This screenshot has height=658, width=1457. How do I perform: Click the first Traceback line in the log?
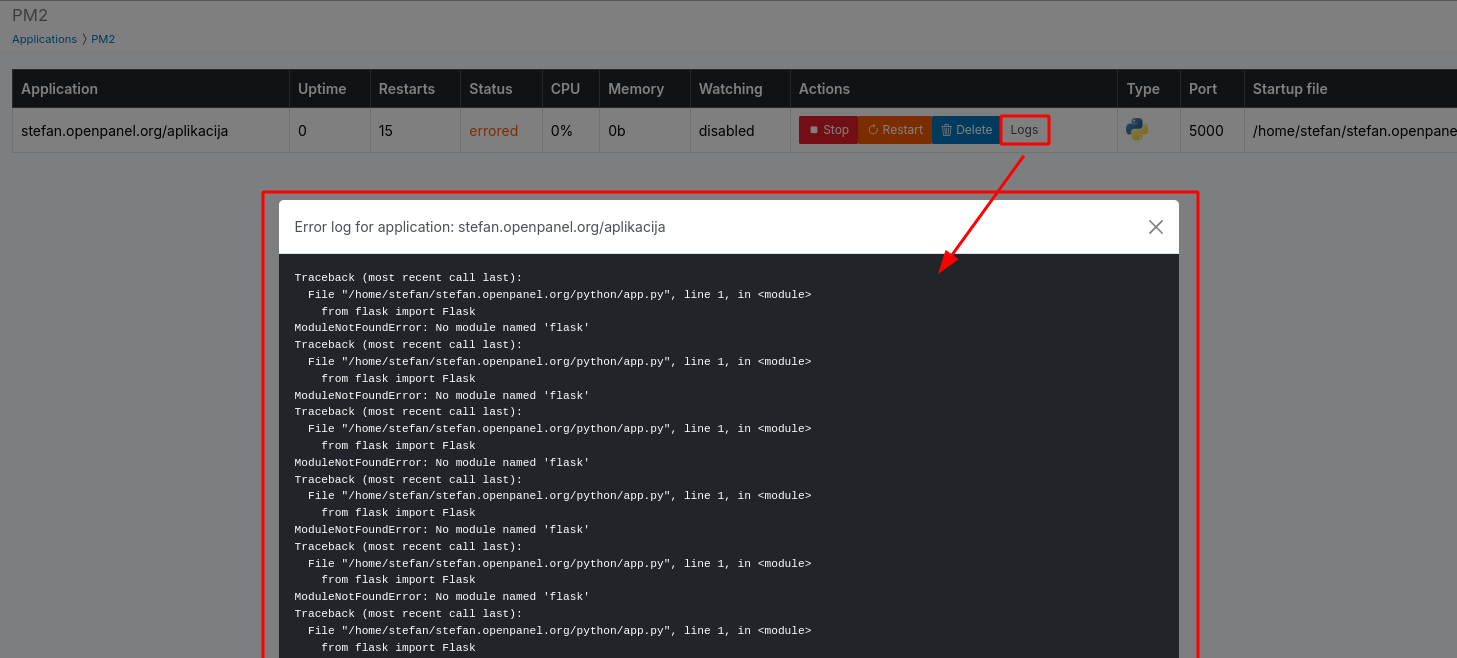408,278
